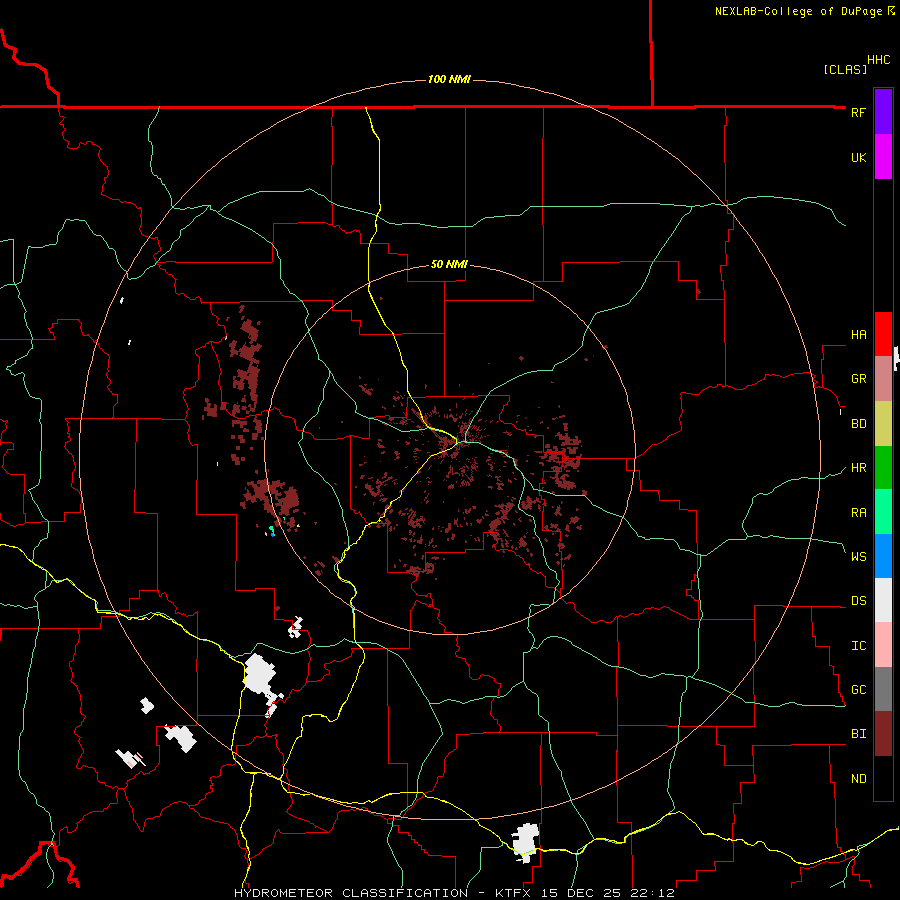Click the RF purple legend swatch
This screenshot has height=900, width=900.
pos(883,112)
